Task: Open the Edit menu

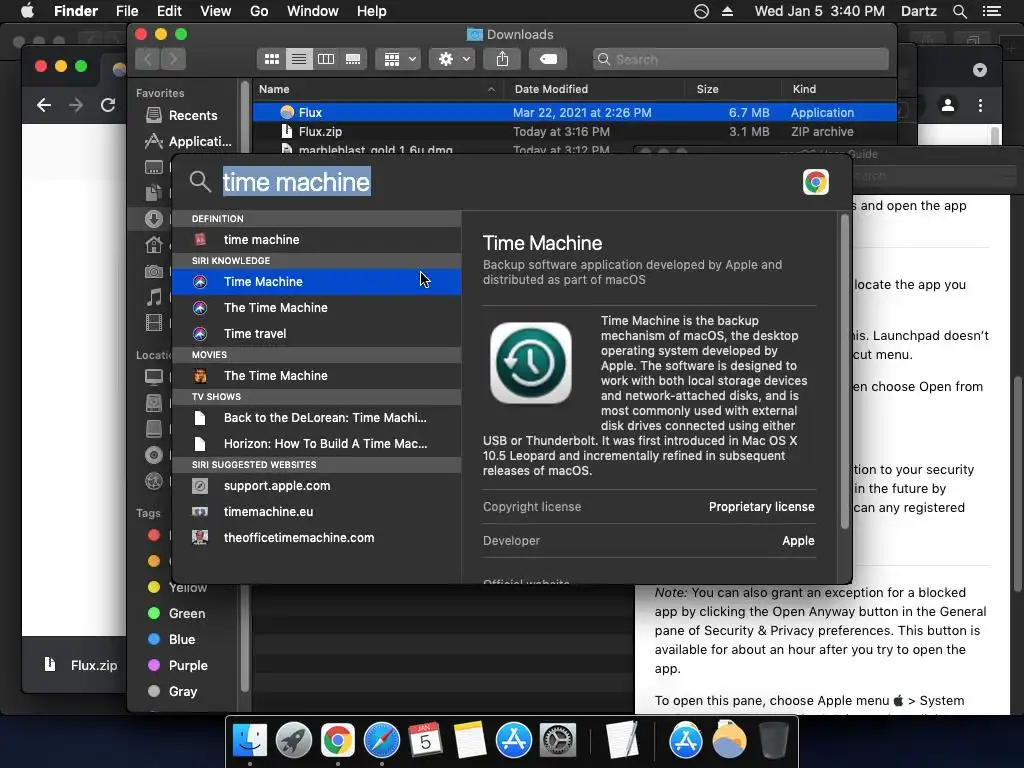Action: click(169, 11)
